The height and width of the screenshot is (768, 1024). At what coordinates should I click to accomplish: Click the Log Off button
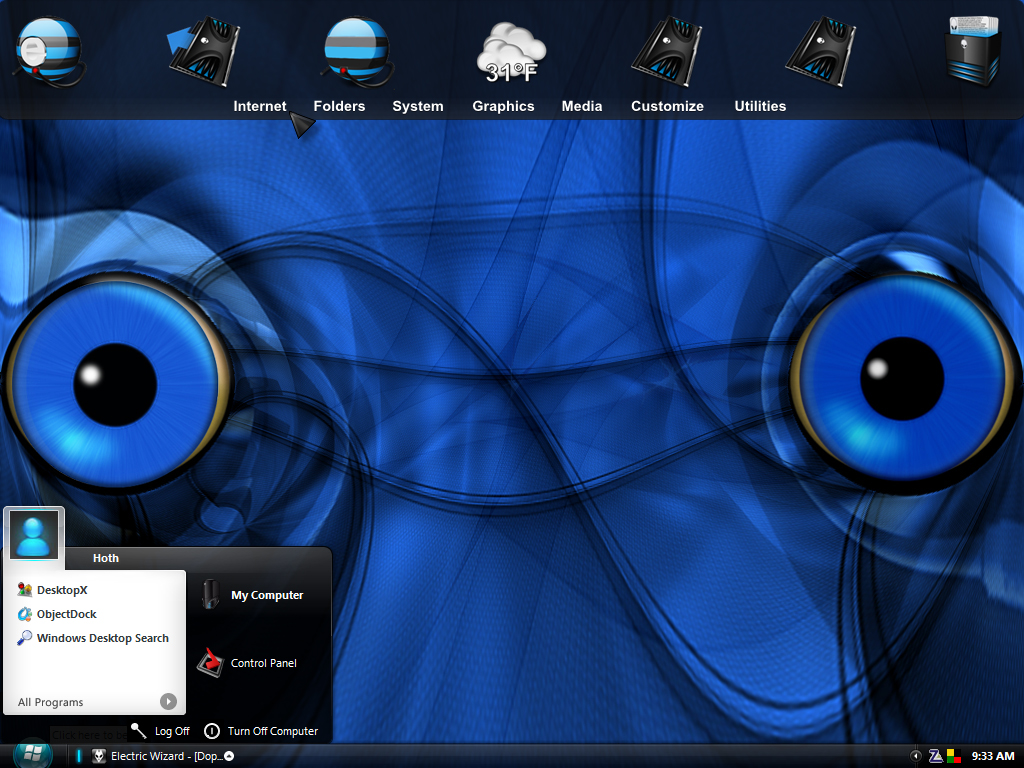pyautogui.click(x=161, y=731)
